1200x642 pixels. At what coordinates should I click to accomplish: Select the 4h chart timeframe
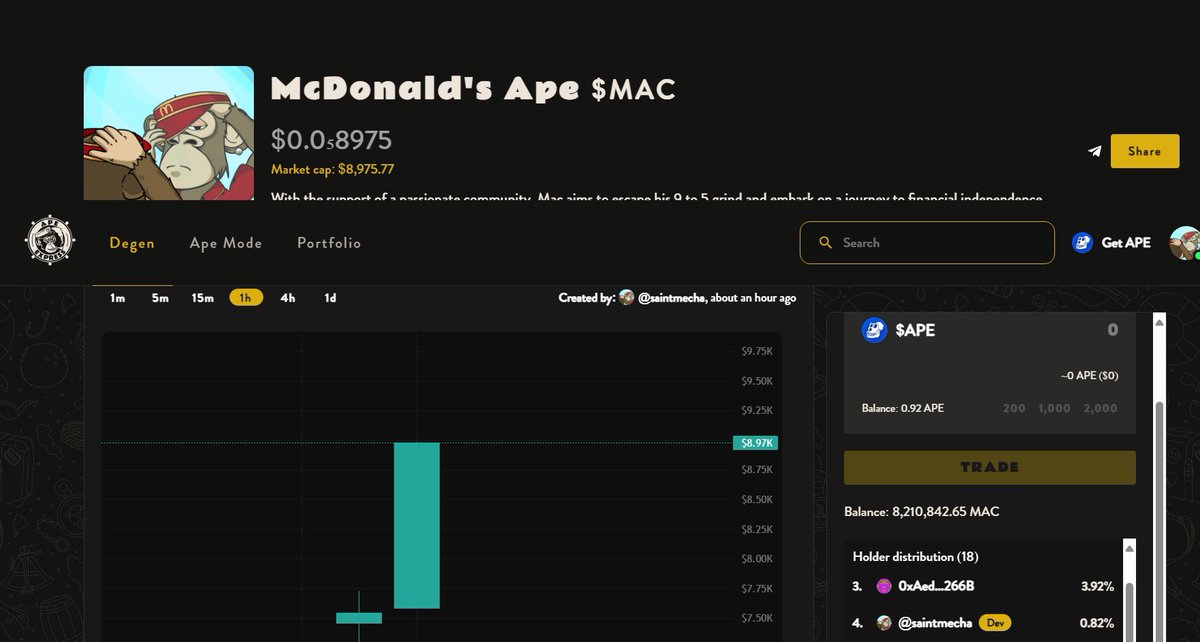[x=288, y=298]
